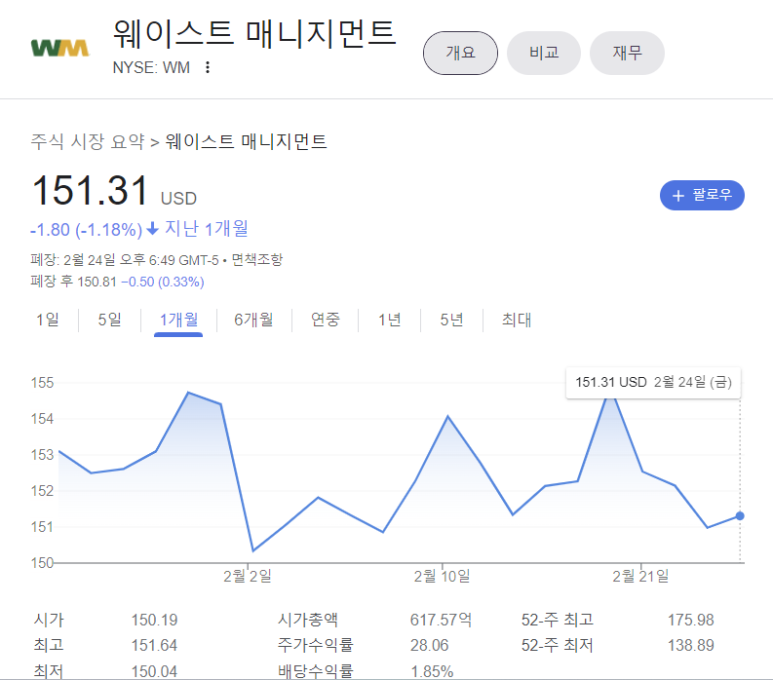
Task: Click the 최저 value 150.04
Action: pyautogui.click(x=154, y=671)
